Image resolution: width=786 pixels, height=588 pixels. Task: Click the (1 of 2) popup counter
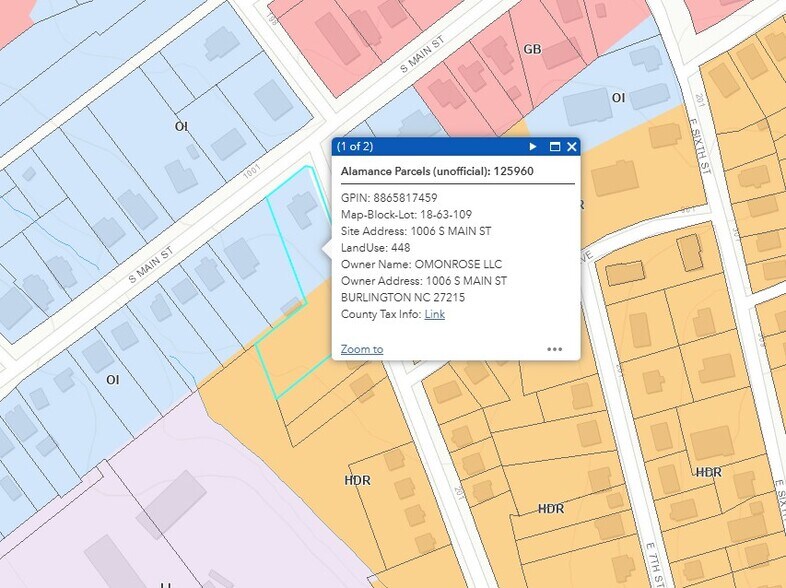355,147
